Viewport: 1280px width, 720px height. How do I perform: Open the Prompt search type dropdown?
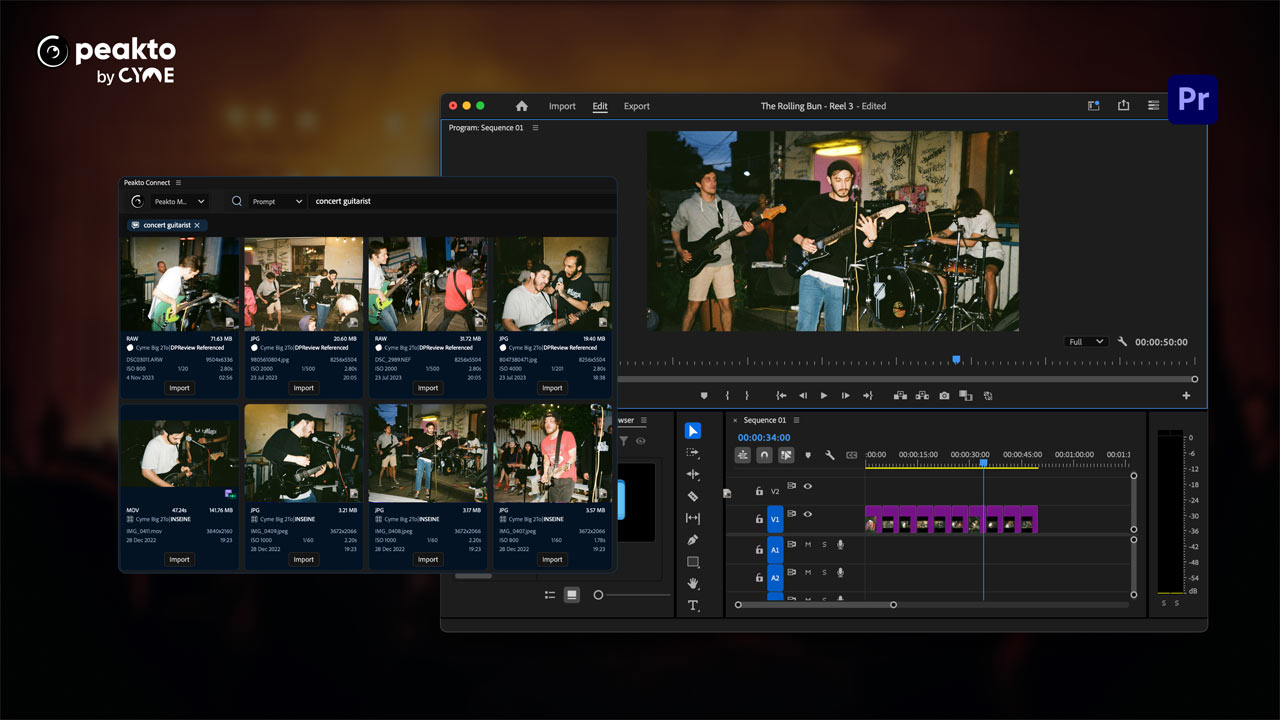point(277,201)
